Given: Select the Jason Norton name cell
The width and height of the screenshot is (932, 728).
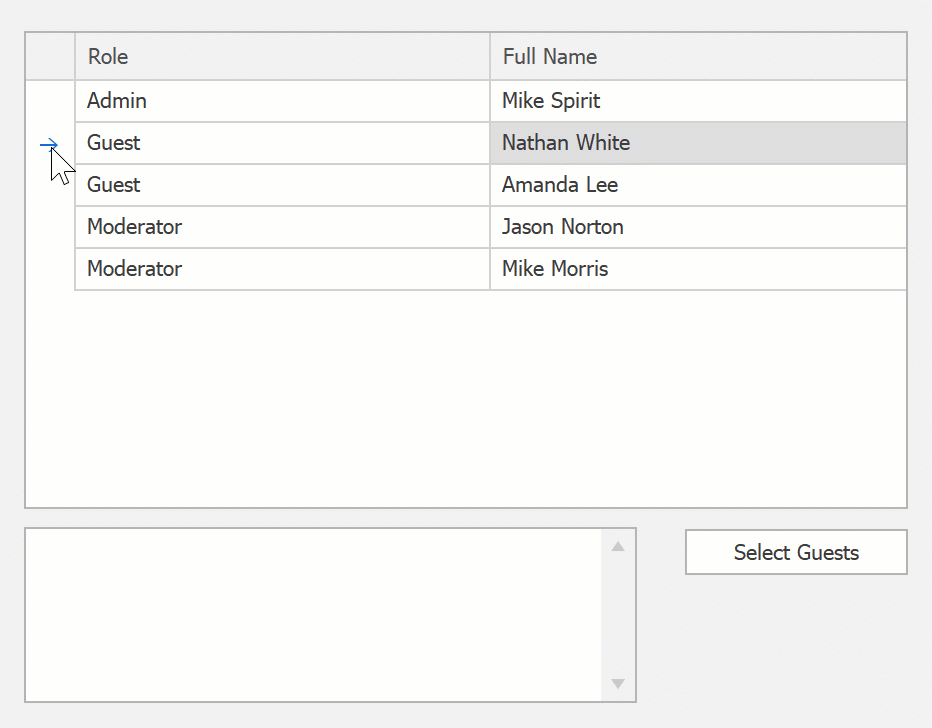Looking at the screenshot, I should (x=698, y=227).
